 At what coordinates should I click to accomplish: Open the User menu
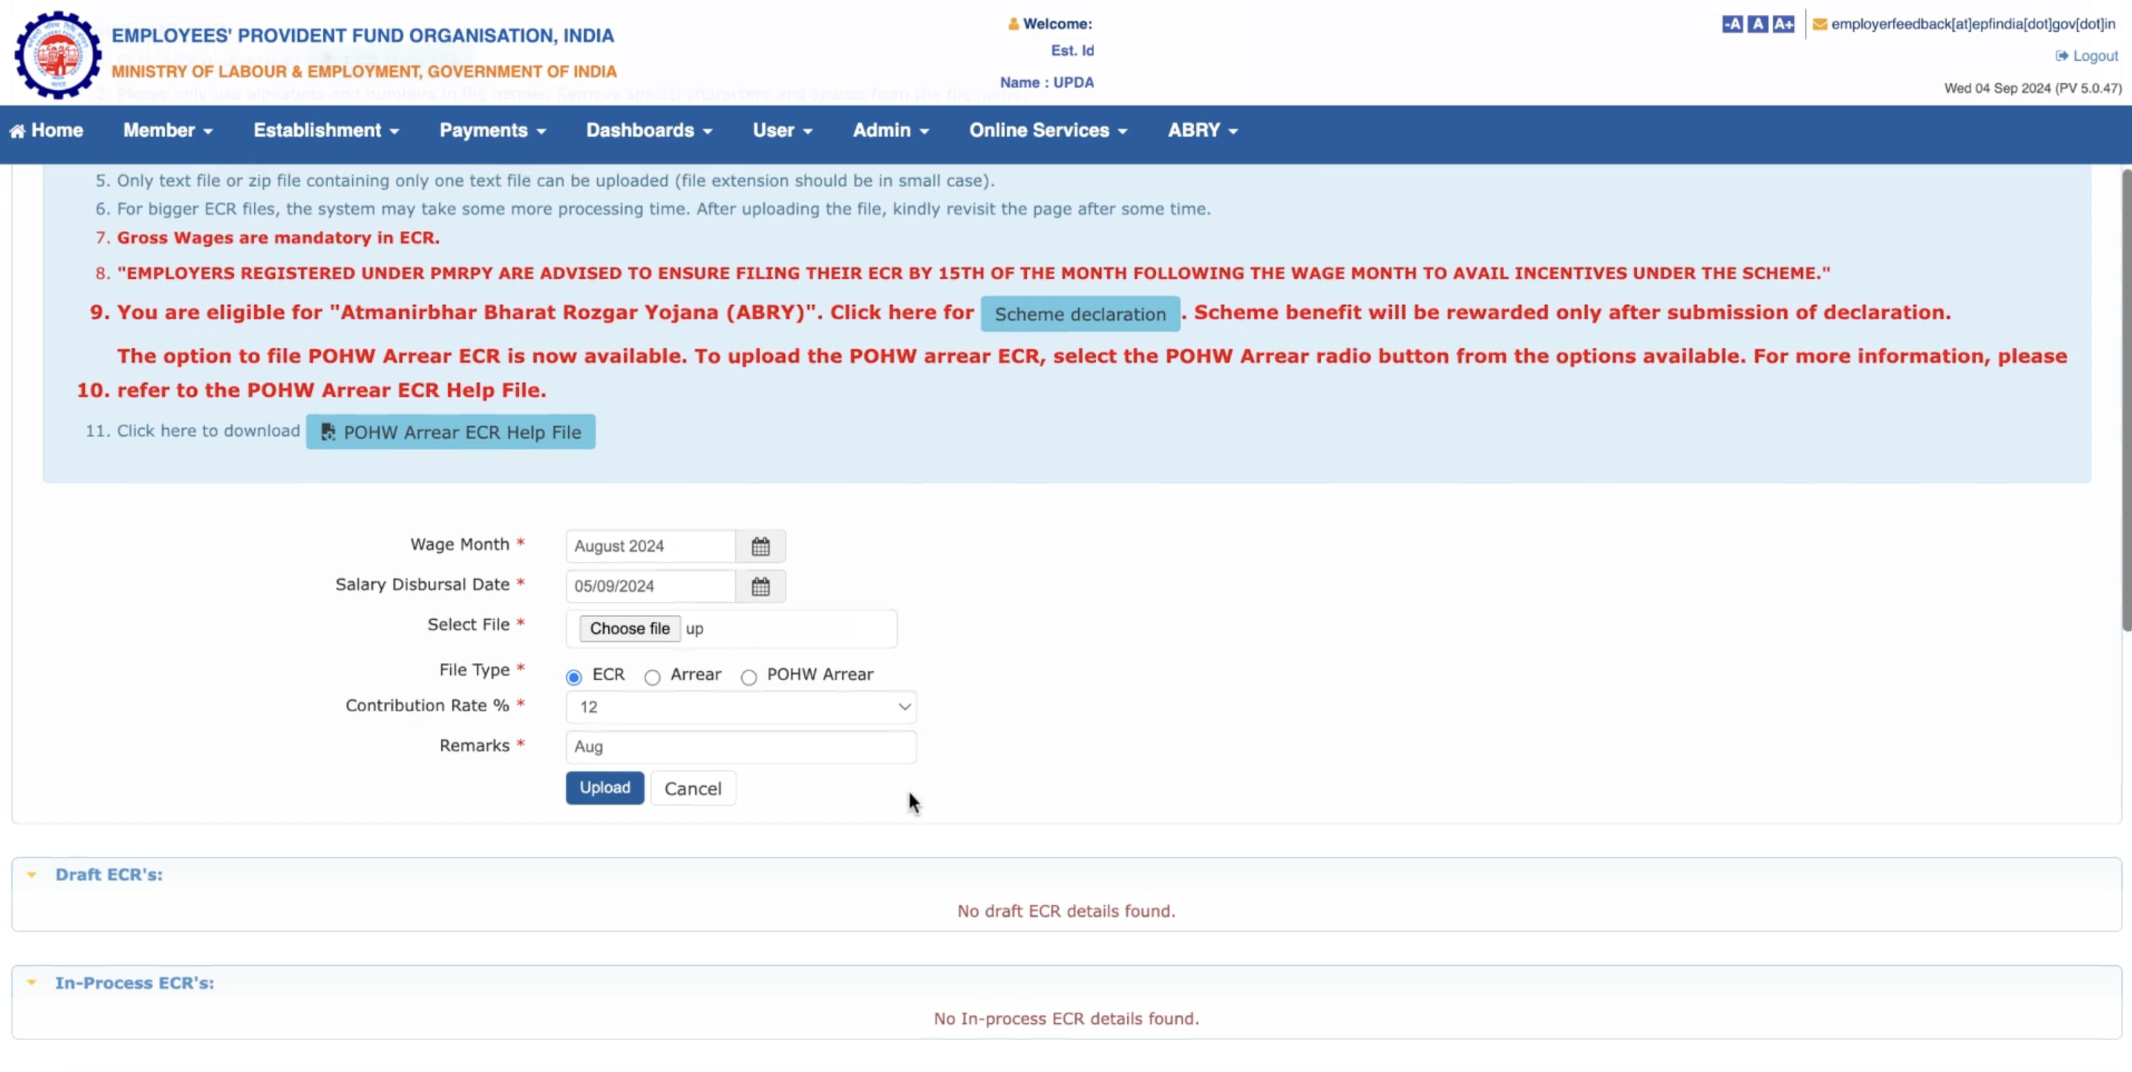[x=783, y=131]
